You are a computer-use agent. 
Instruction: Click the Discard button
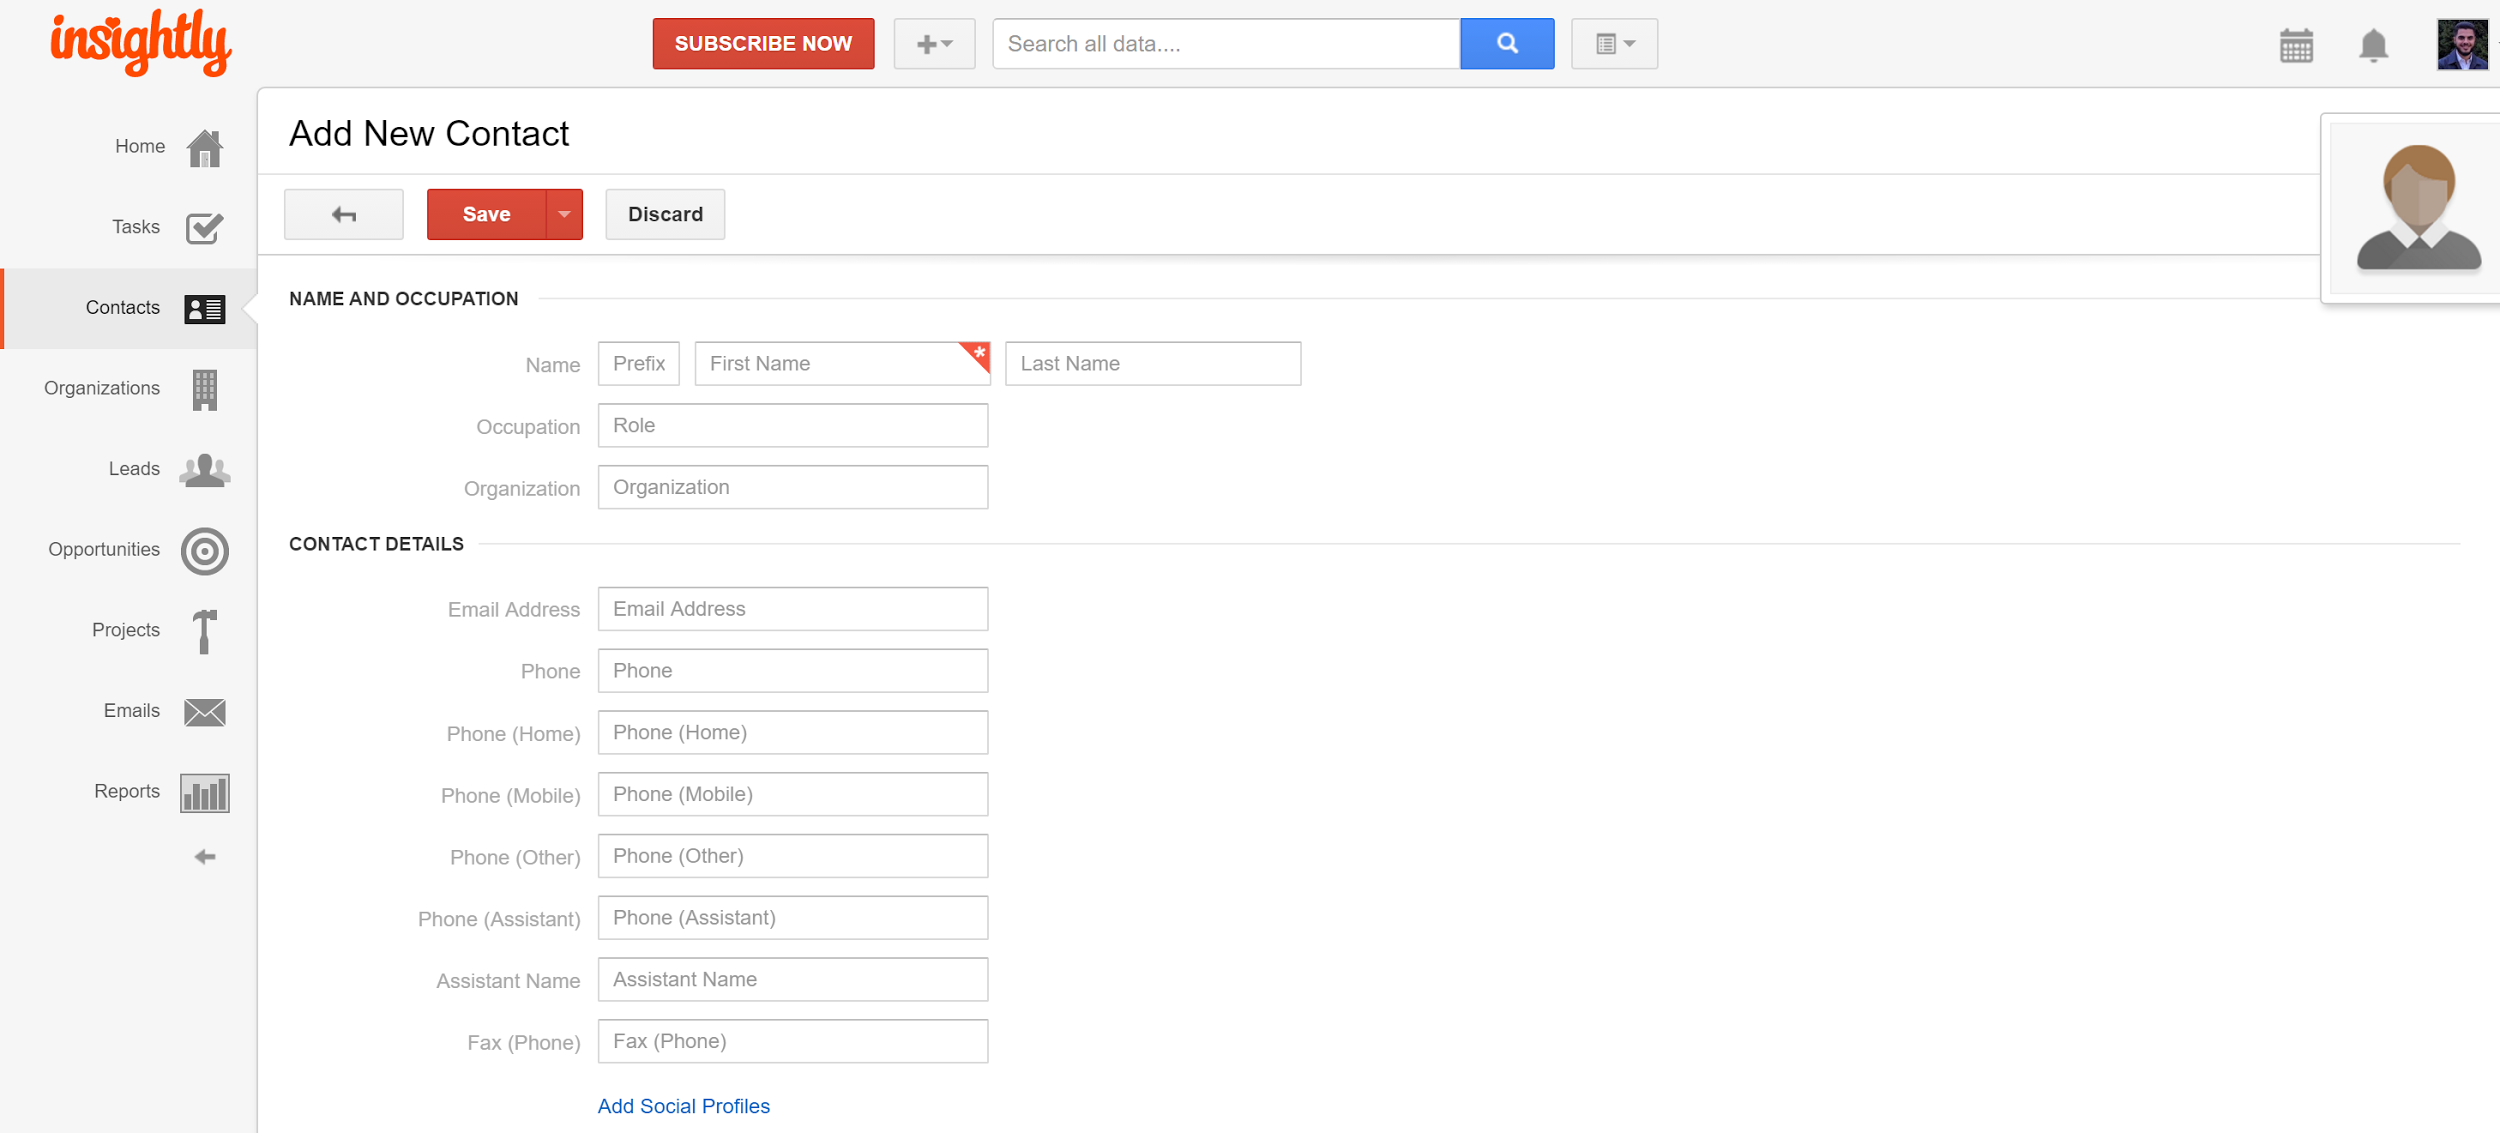tap(664, 214)
